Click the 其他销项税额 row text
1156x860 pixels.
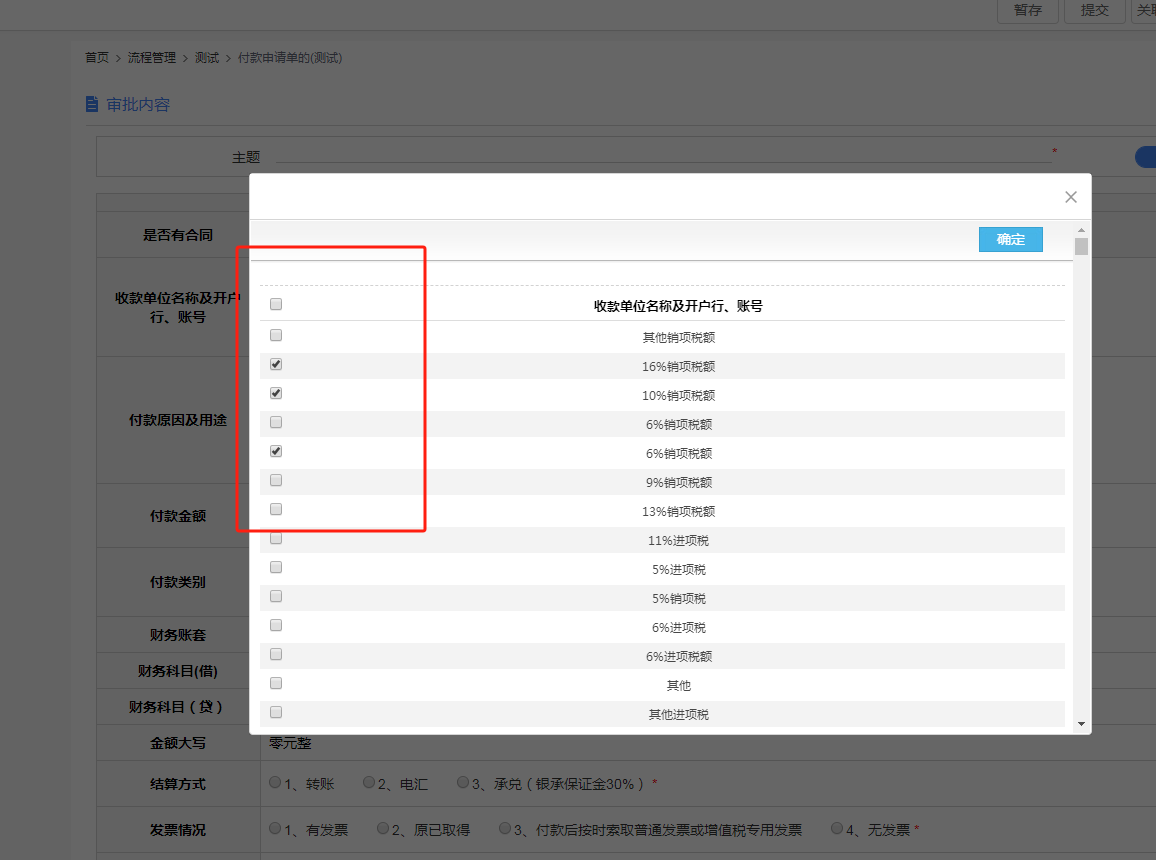678,338
